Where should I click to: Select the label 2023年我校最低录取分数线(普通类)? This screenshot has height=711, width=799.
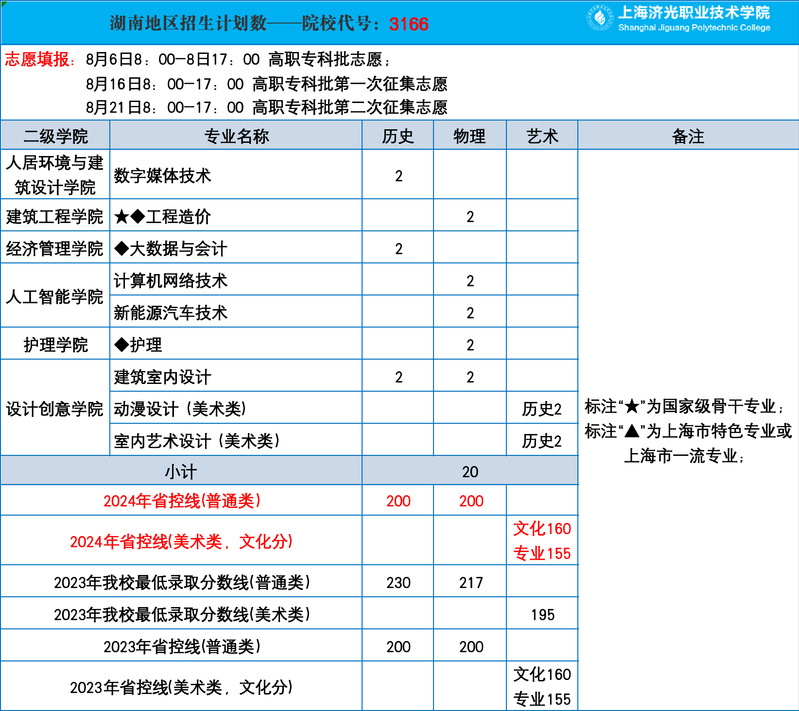182,582
